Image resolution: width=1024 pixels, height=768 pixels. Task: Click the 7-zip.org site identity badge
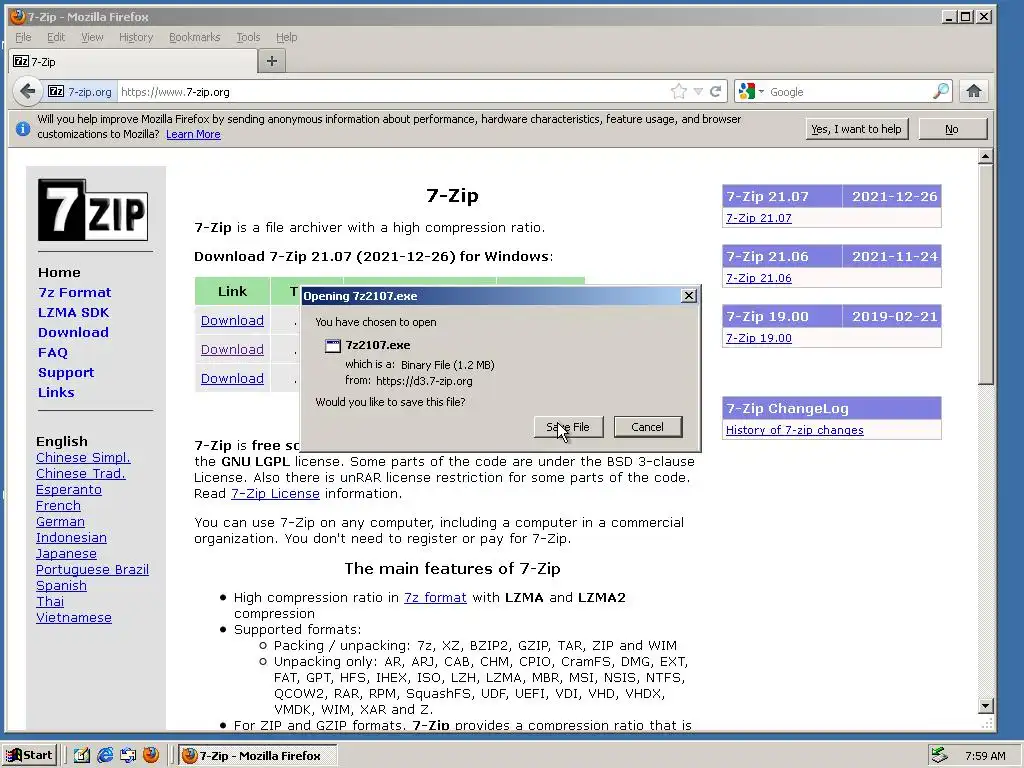pyautogui.click(x=80, y=92)
